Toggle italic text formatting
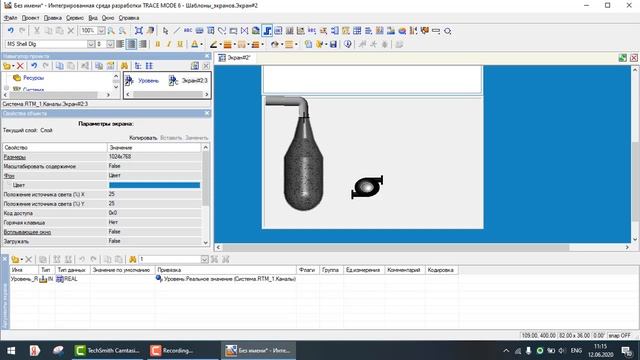 click(169, 44)
